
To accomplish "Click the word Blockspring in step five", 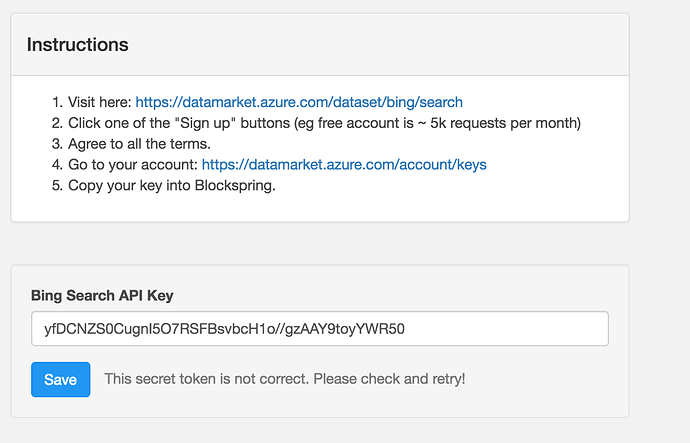I will tap(235, 185).
